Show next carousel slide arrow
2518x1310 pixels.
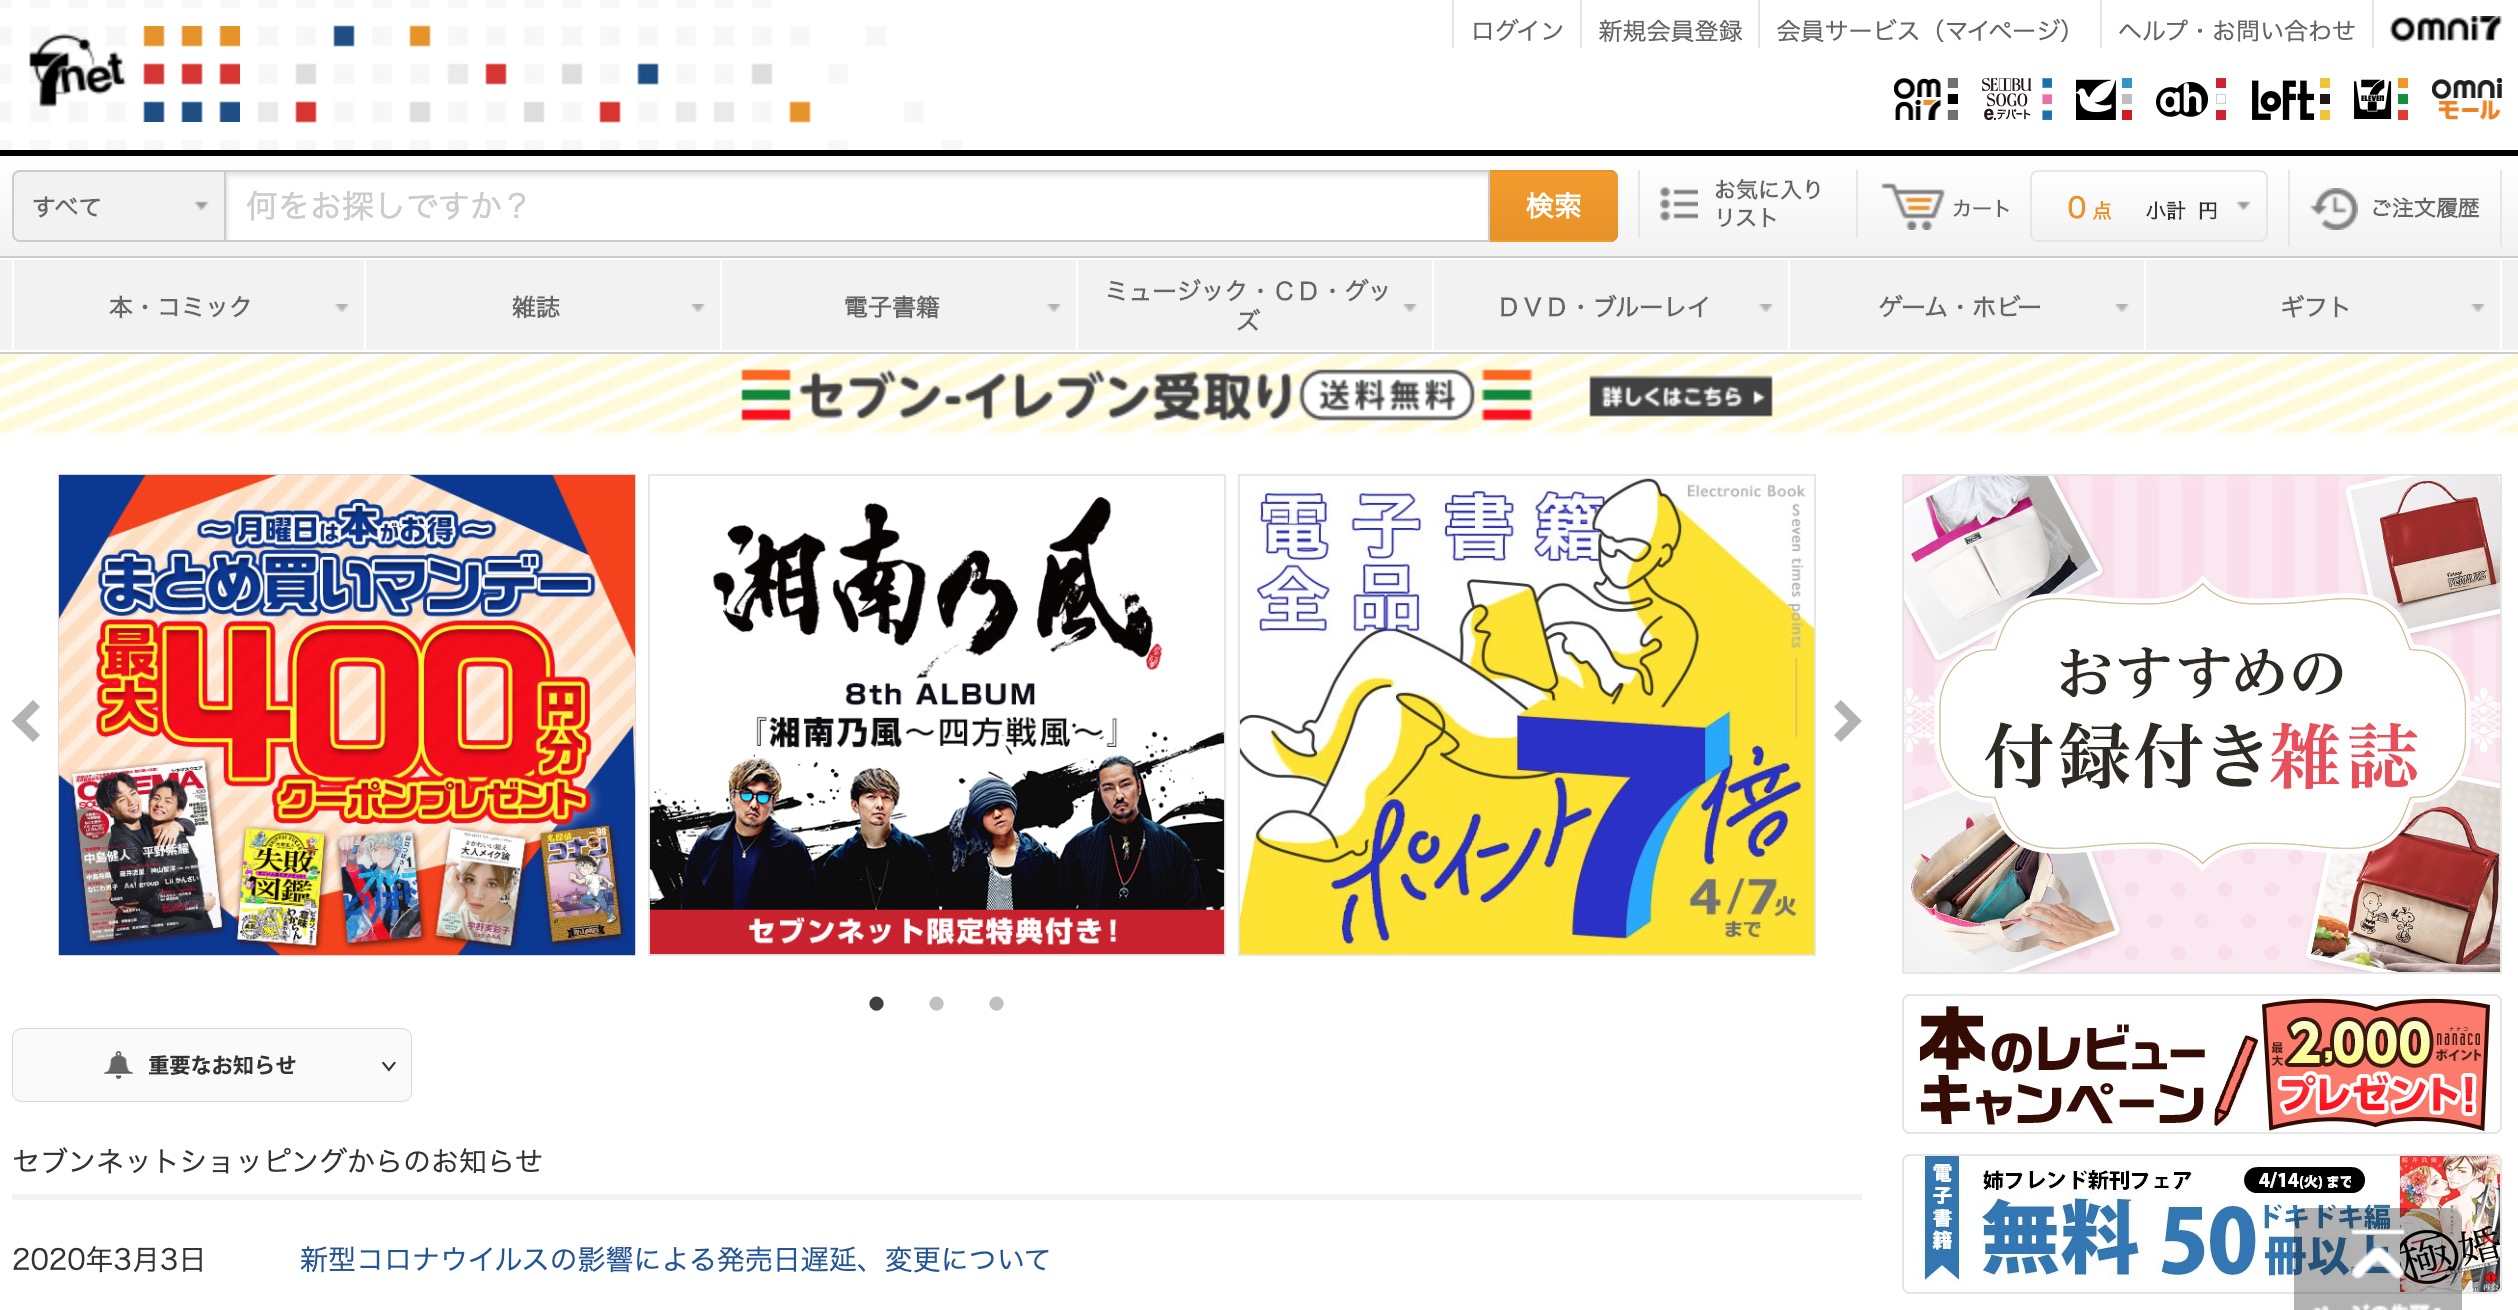pos(1847,720)
